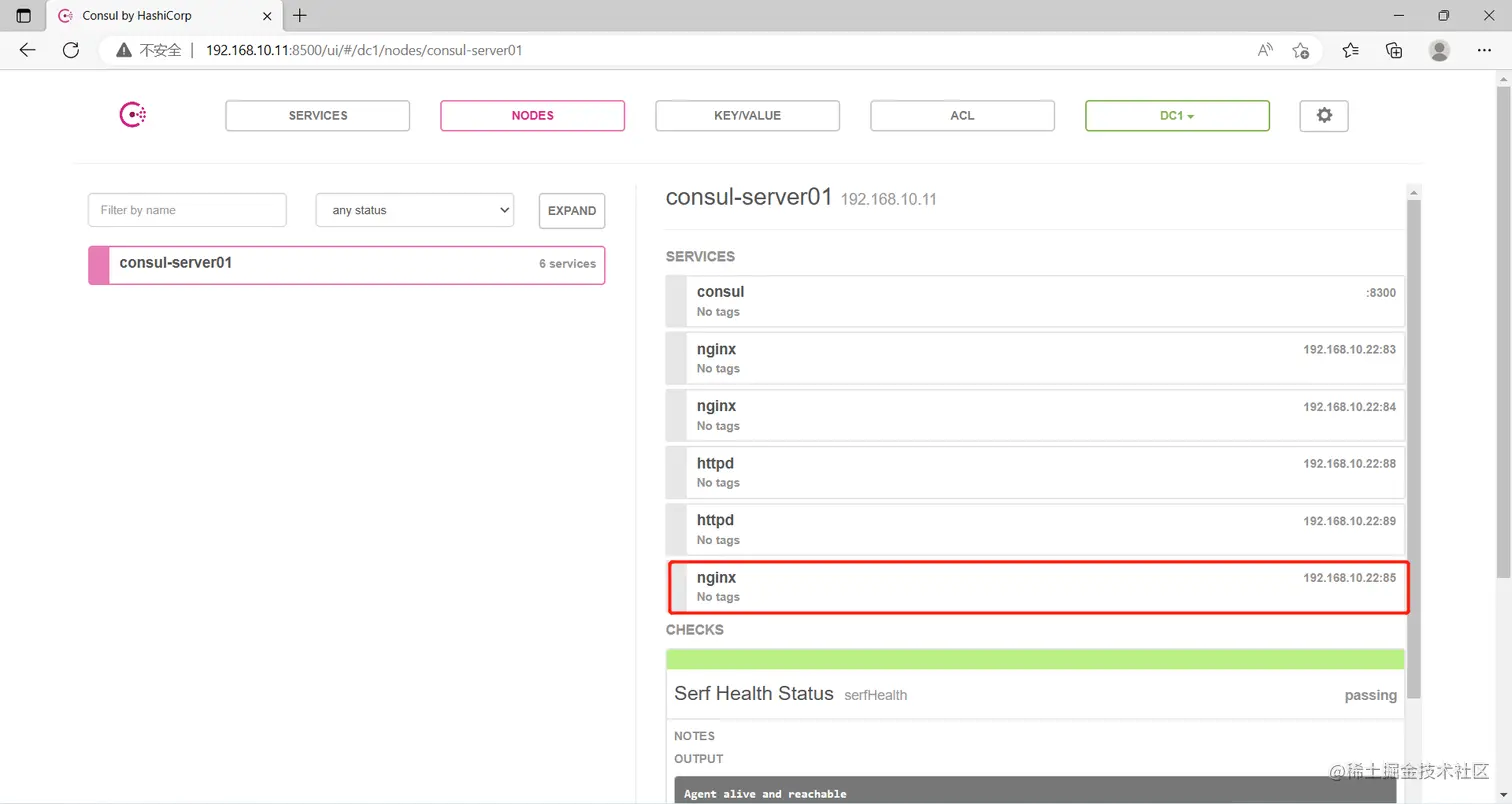Switch to the SERVICES section
The image size is (1512, 804).
pos(318,116)
